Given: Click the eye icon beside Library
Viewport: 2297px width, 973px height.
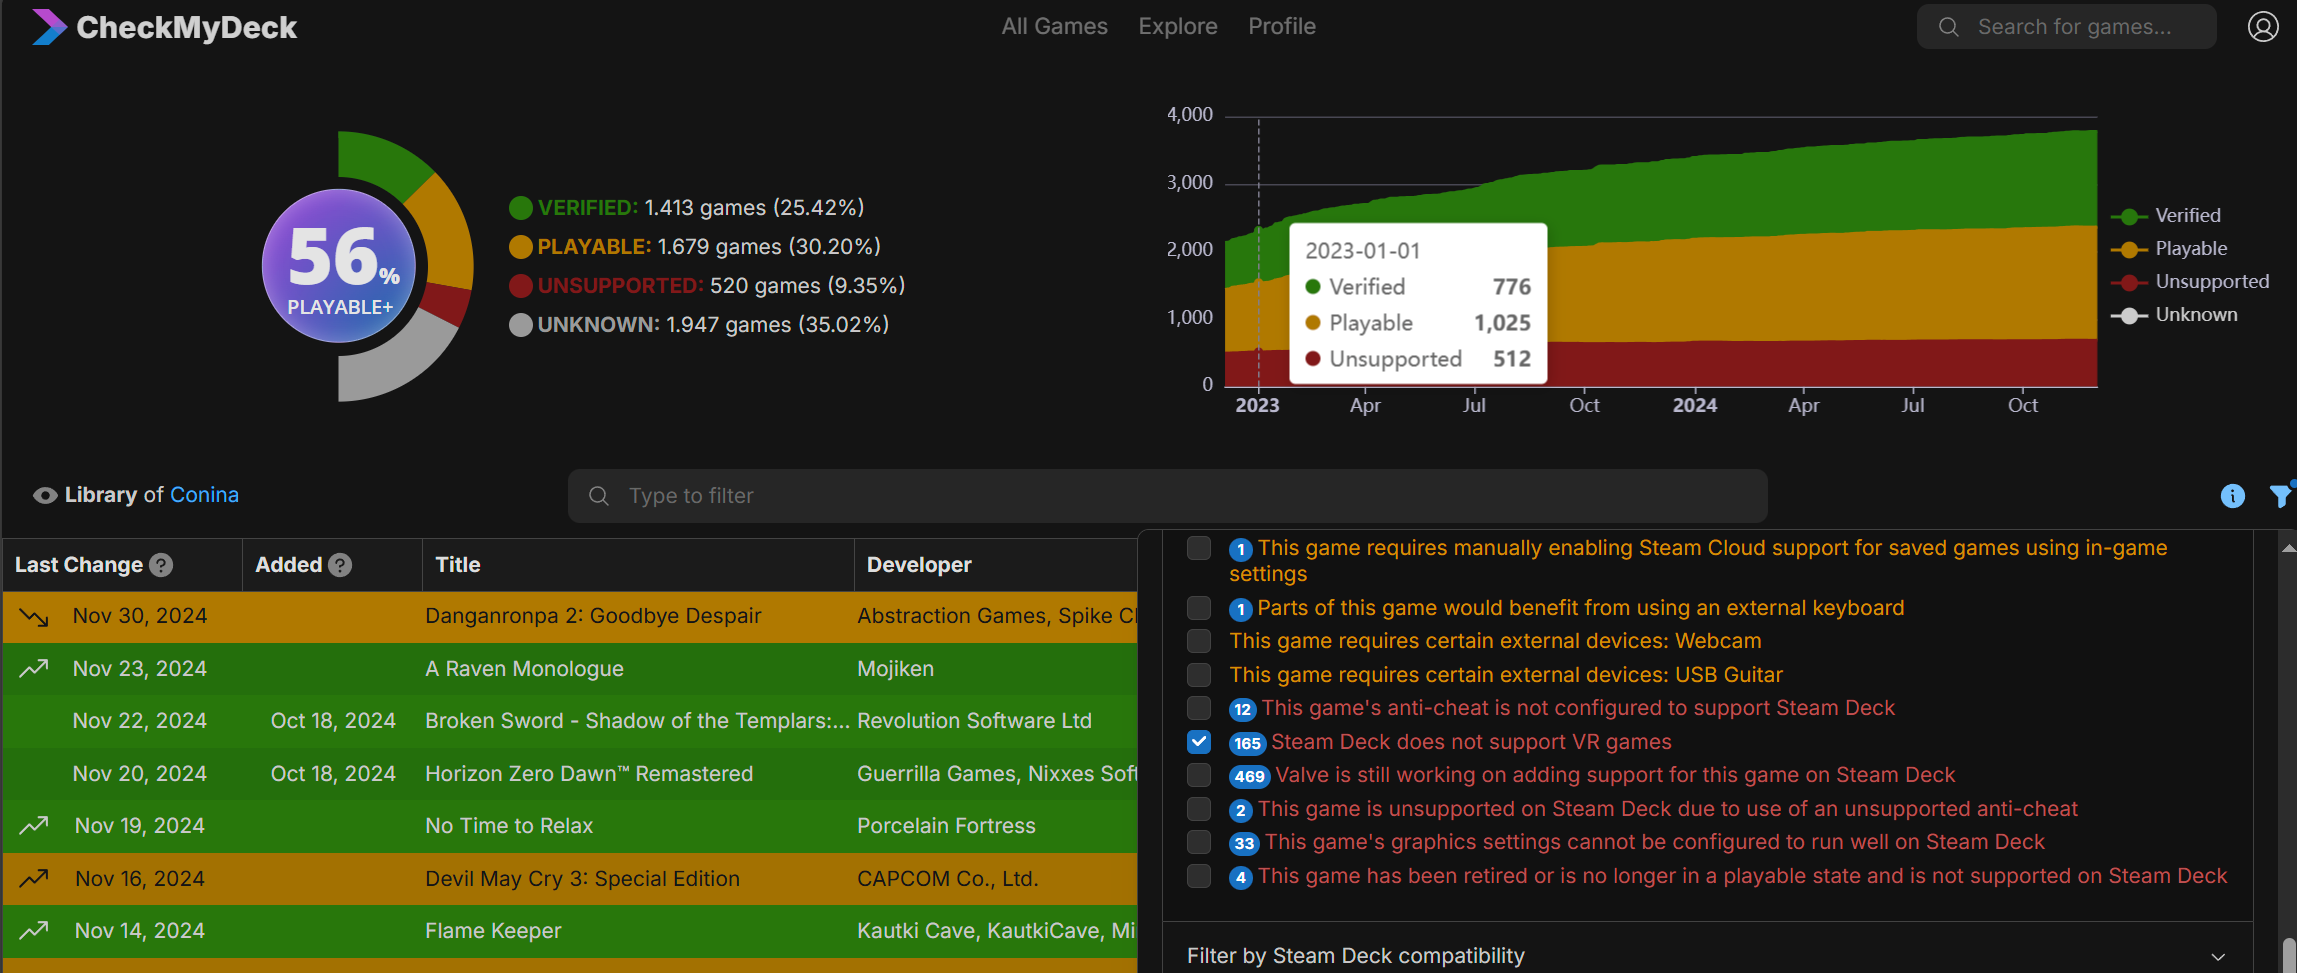Looking at the screenshot, I should tap(45, 495).
